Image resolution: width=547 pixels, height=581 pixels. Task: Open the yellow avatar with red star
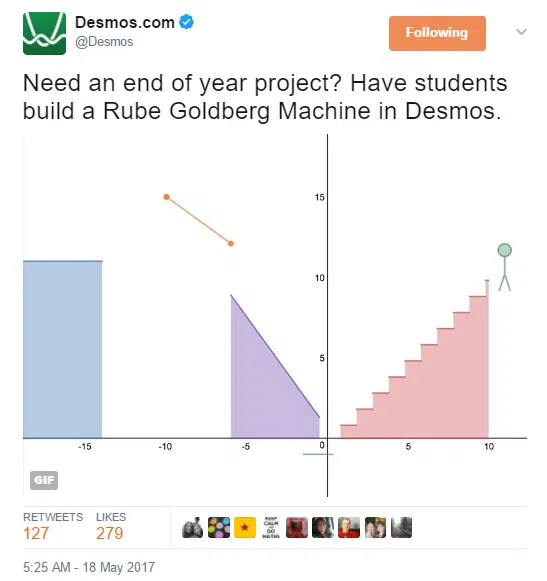(x=245, y=527)
